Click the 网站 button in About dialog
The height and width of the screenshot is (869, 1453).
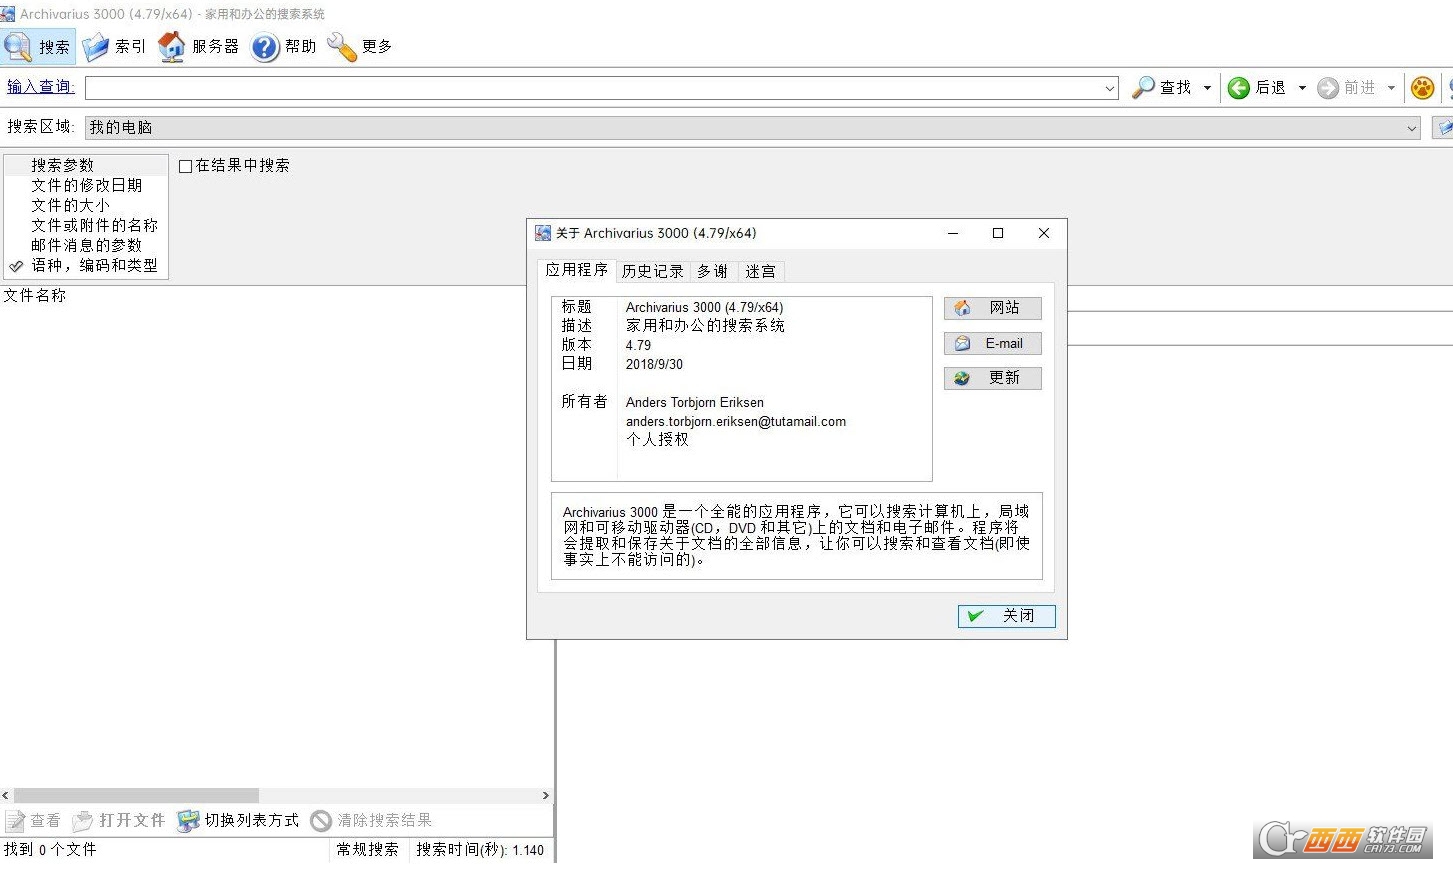pyautogui.click(x=992, y=308)
